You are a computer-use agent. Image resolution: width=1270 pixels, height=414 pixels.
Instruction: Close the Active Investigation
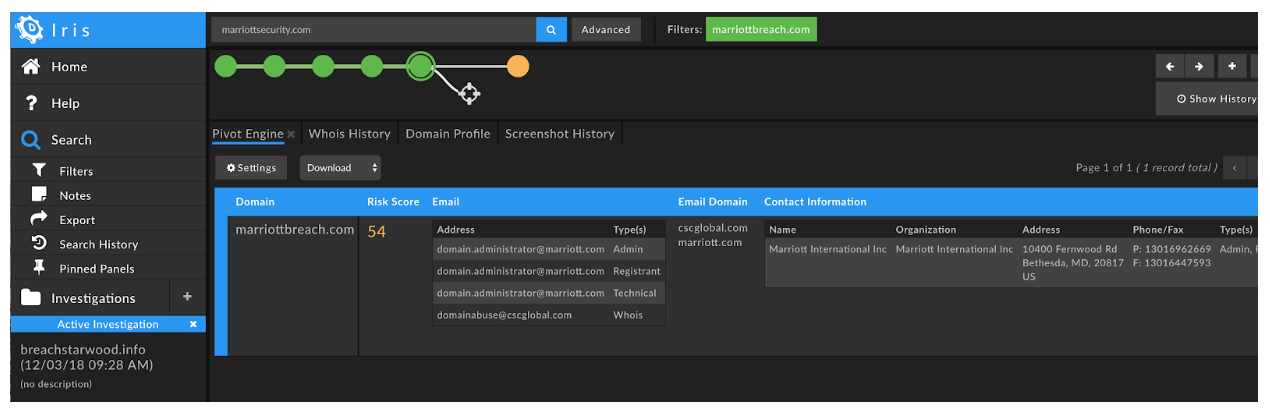[x=193, y=324]
